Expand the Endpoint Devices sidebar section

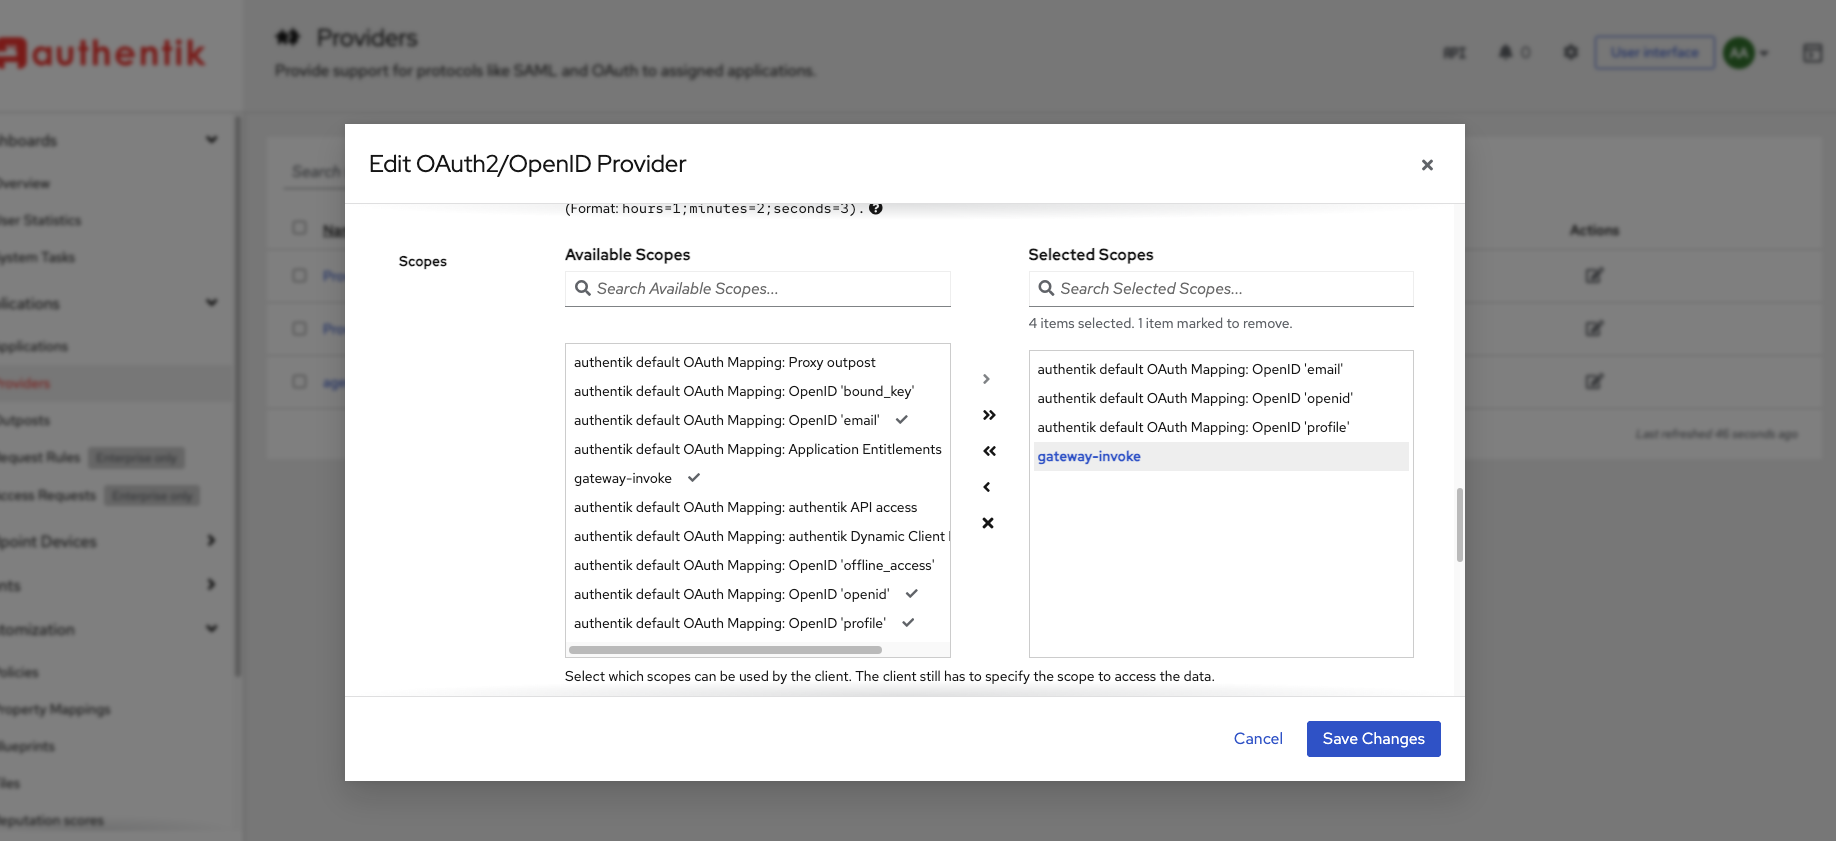click(x=211, y=541)
